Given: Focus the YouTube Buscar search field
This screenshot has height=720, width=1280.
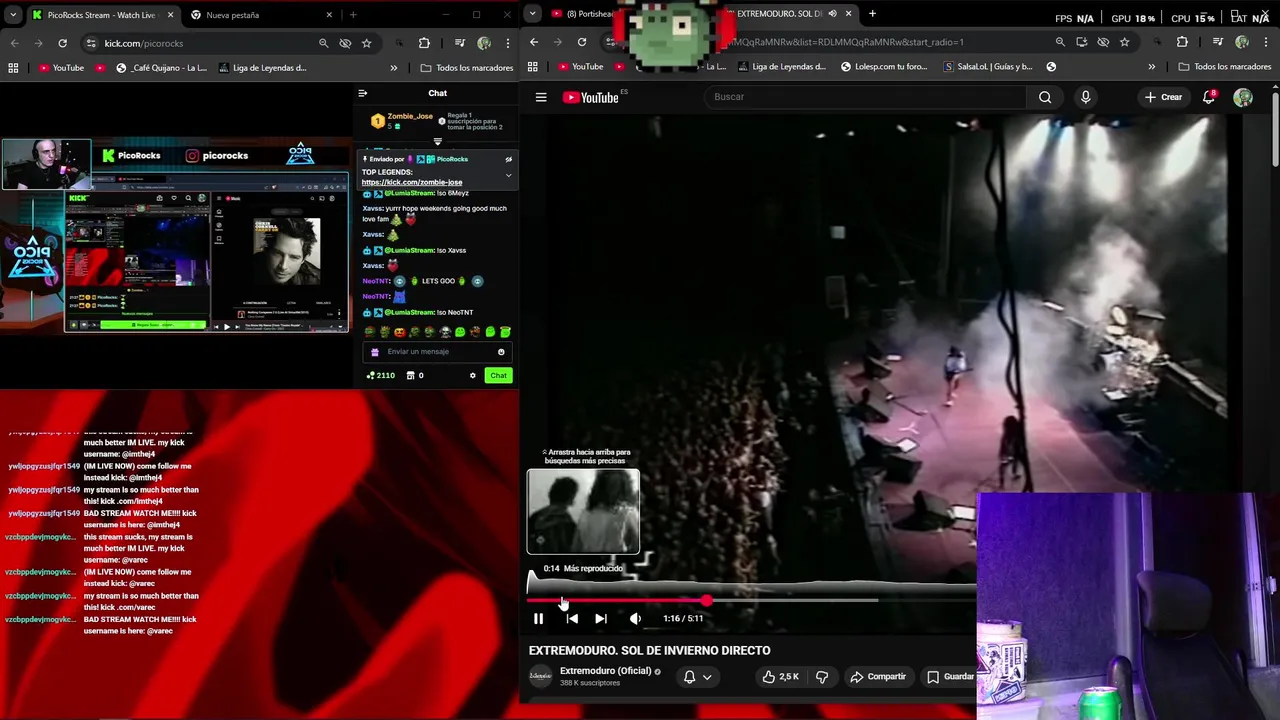Looking at the screenshot, I should click(865, 97).
